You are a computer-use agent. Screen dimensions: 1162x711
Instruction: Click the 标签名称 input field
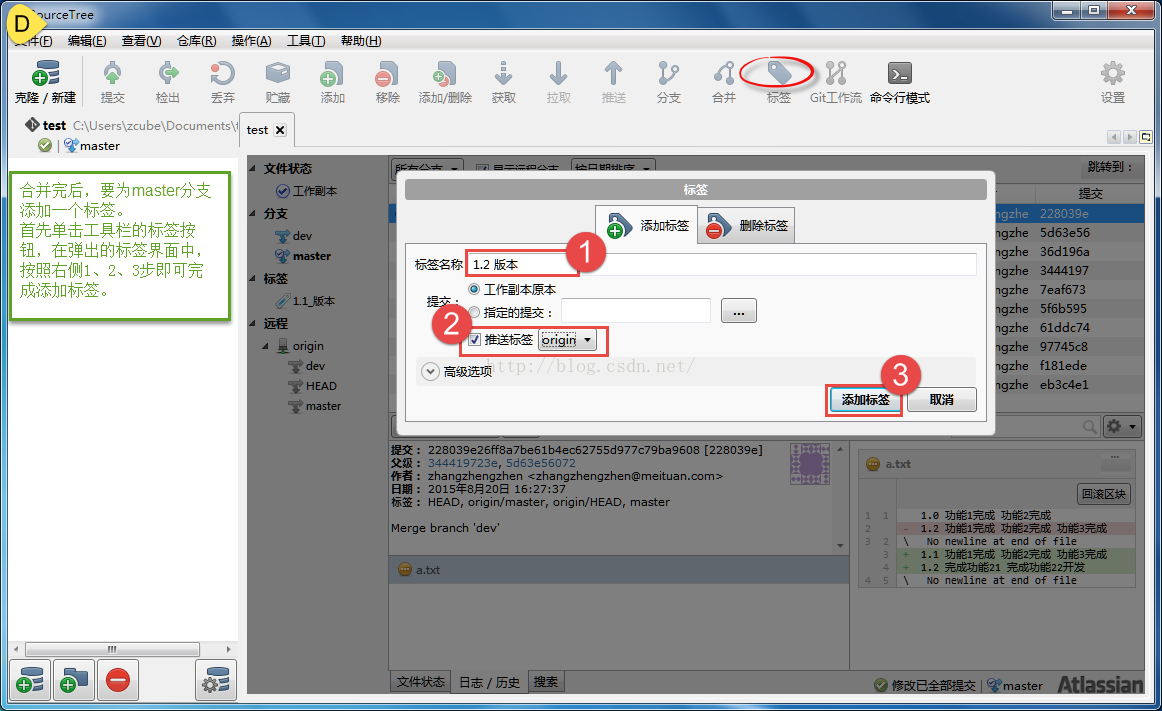[x=721, y=265]
